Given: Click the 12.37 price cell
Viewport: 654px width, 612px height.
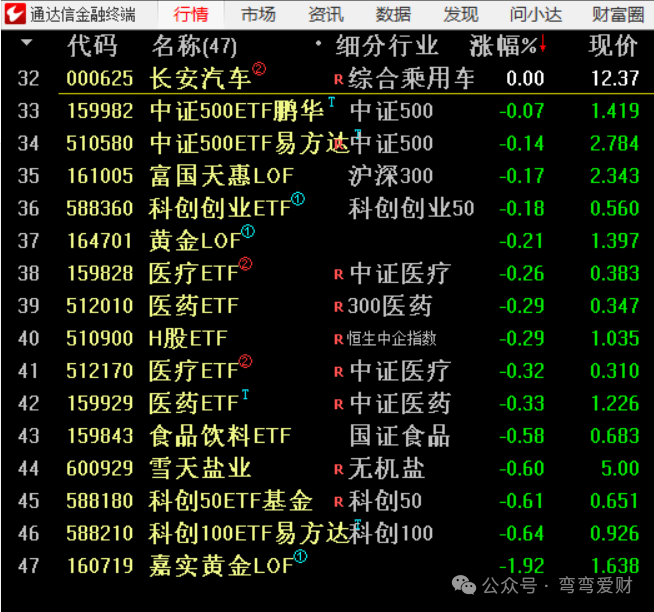Looking at the screenshot, I should 615,78.
